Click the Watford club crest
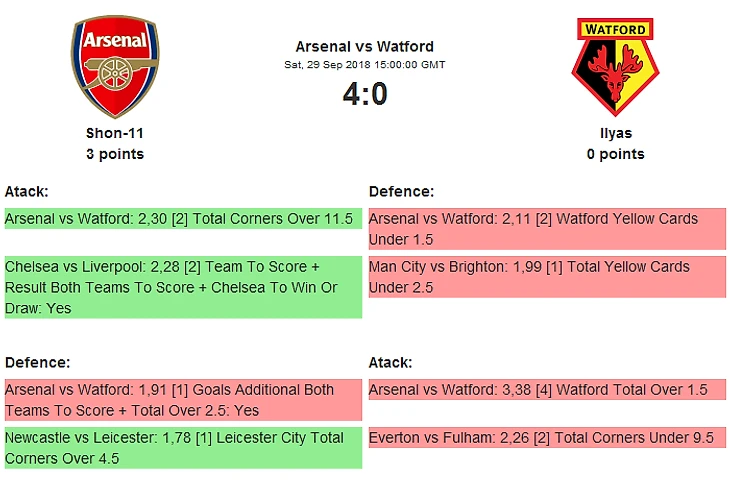Viewport: 730px width, 480px height. (615, 66)
